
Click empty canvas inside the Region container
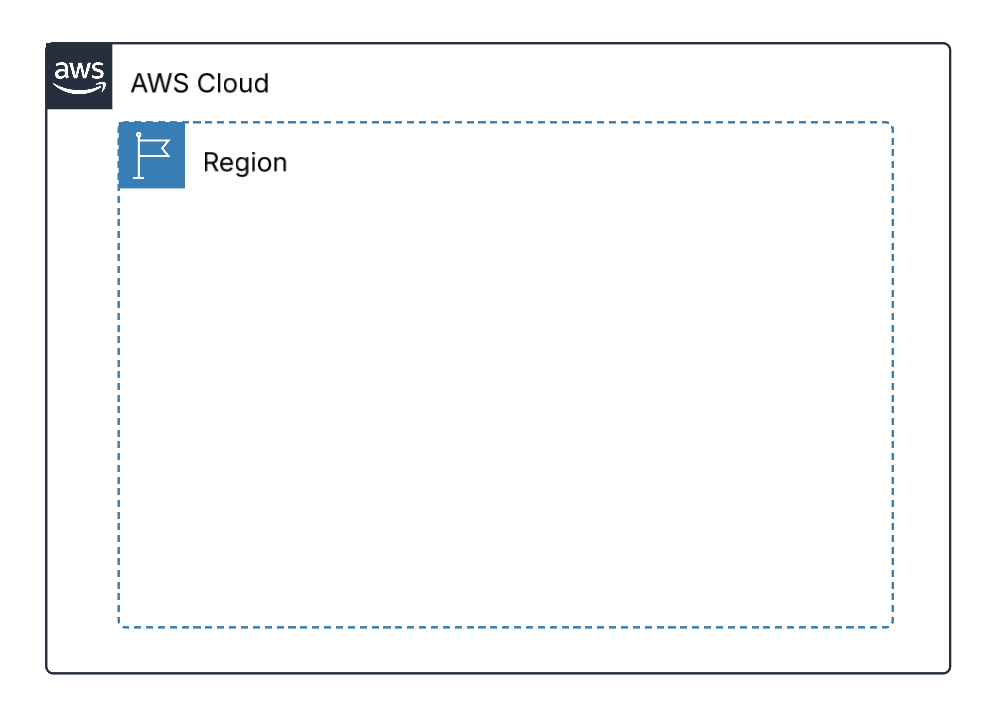[506, 402]
